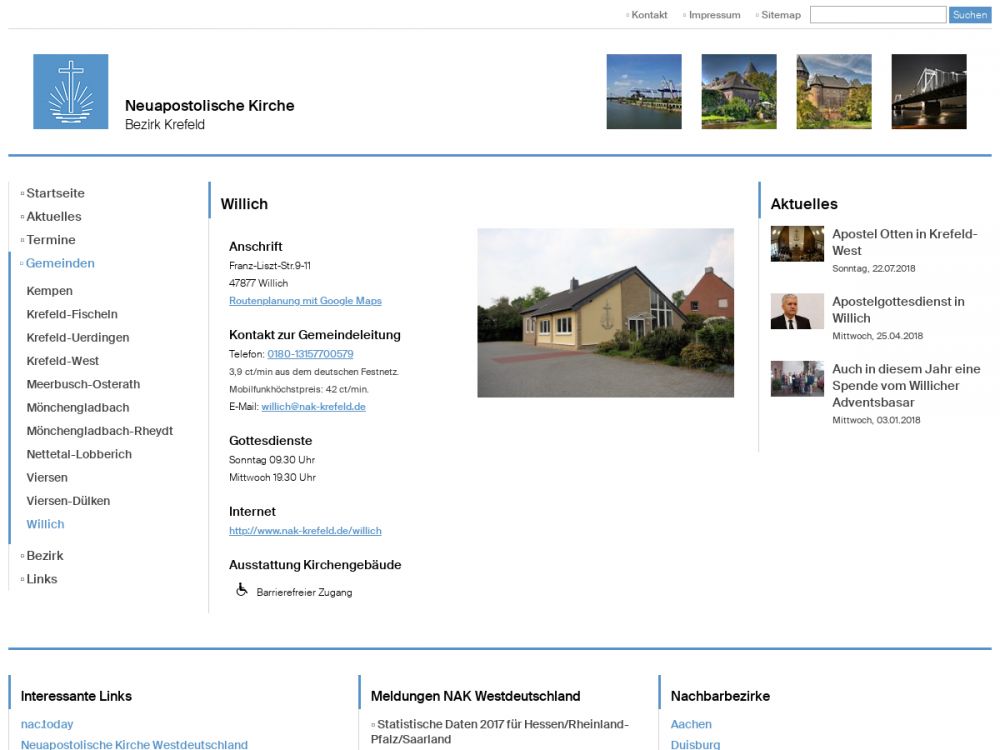Image resolution: width=1000 pixels, height=750 pixels.
Task: Open the harbor photo in header
Action: tap(644, 92)
